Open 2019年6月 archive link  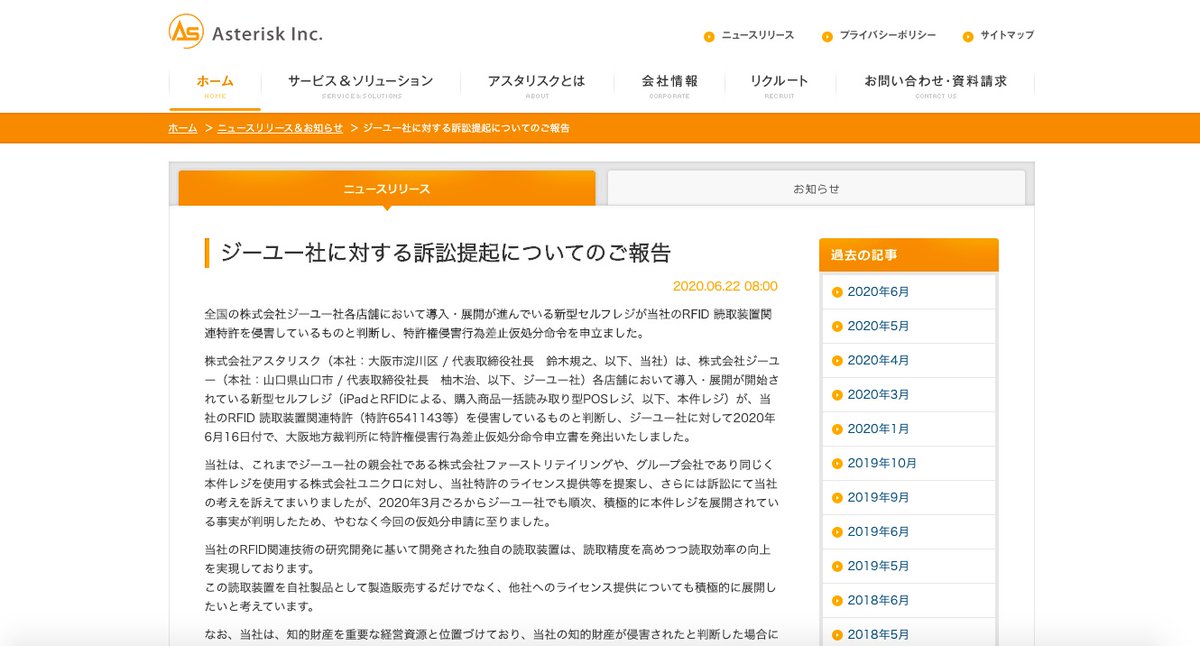[x=878, y=532]
